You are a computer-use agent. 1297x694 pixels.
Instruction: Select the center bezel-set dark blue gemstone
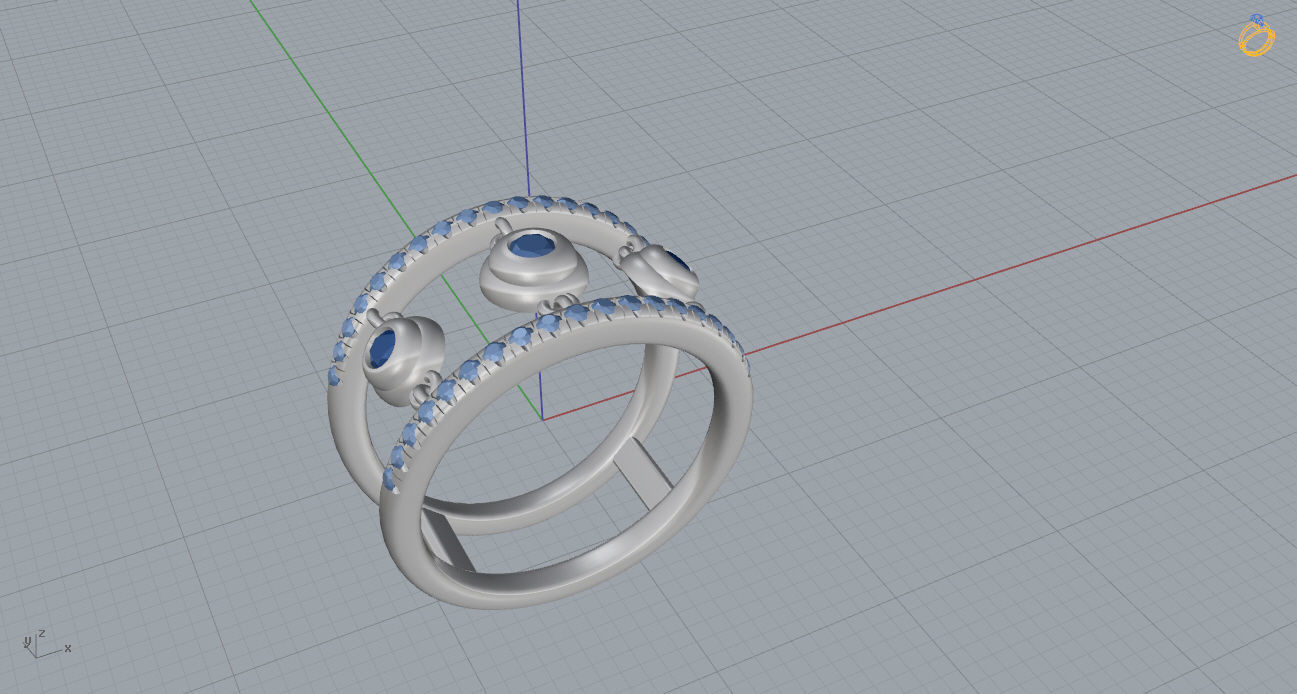pyautogui.click(x=531, y=246)
